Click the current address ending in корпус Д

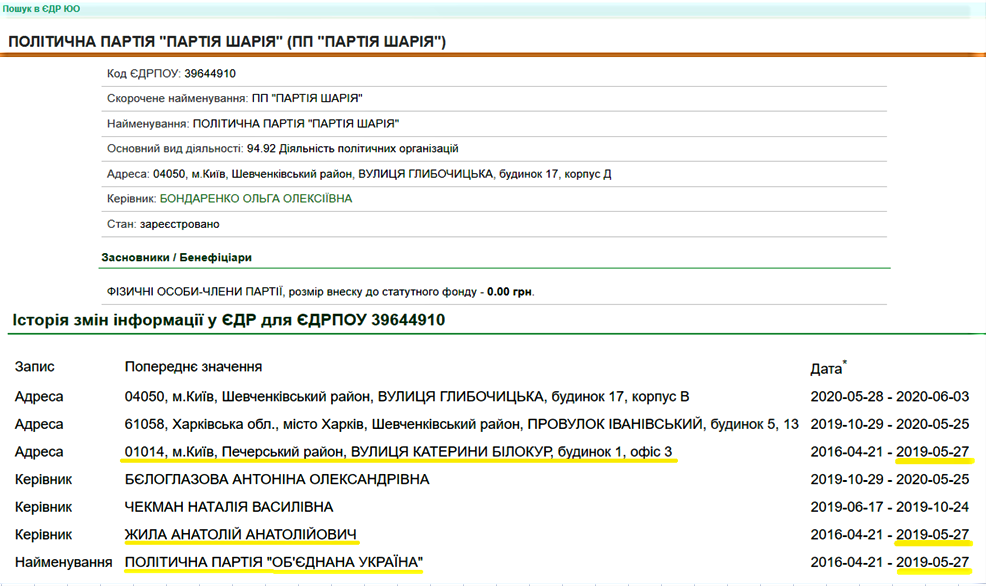(382, 174)
